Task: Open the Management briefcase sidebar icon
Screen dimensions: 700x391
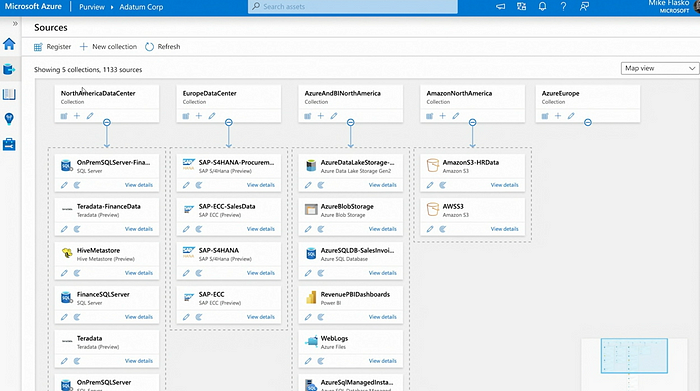Action: click(x=9, y=144)
